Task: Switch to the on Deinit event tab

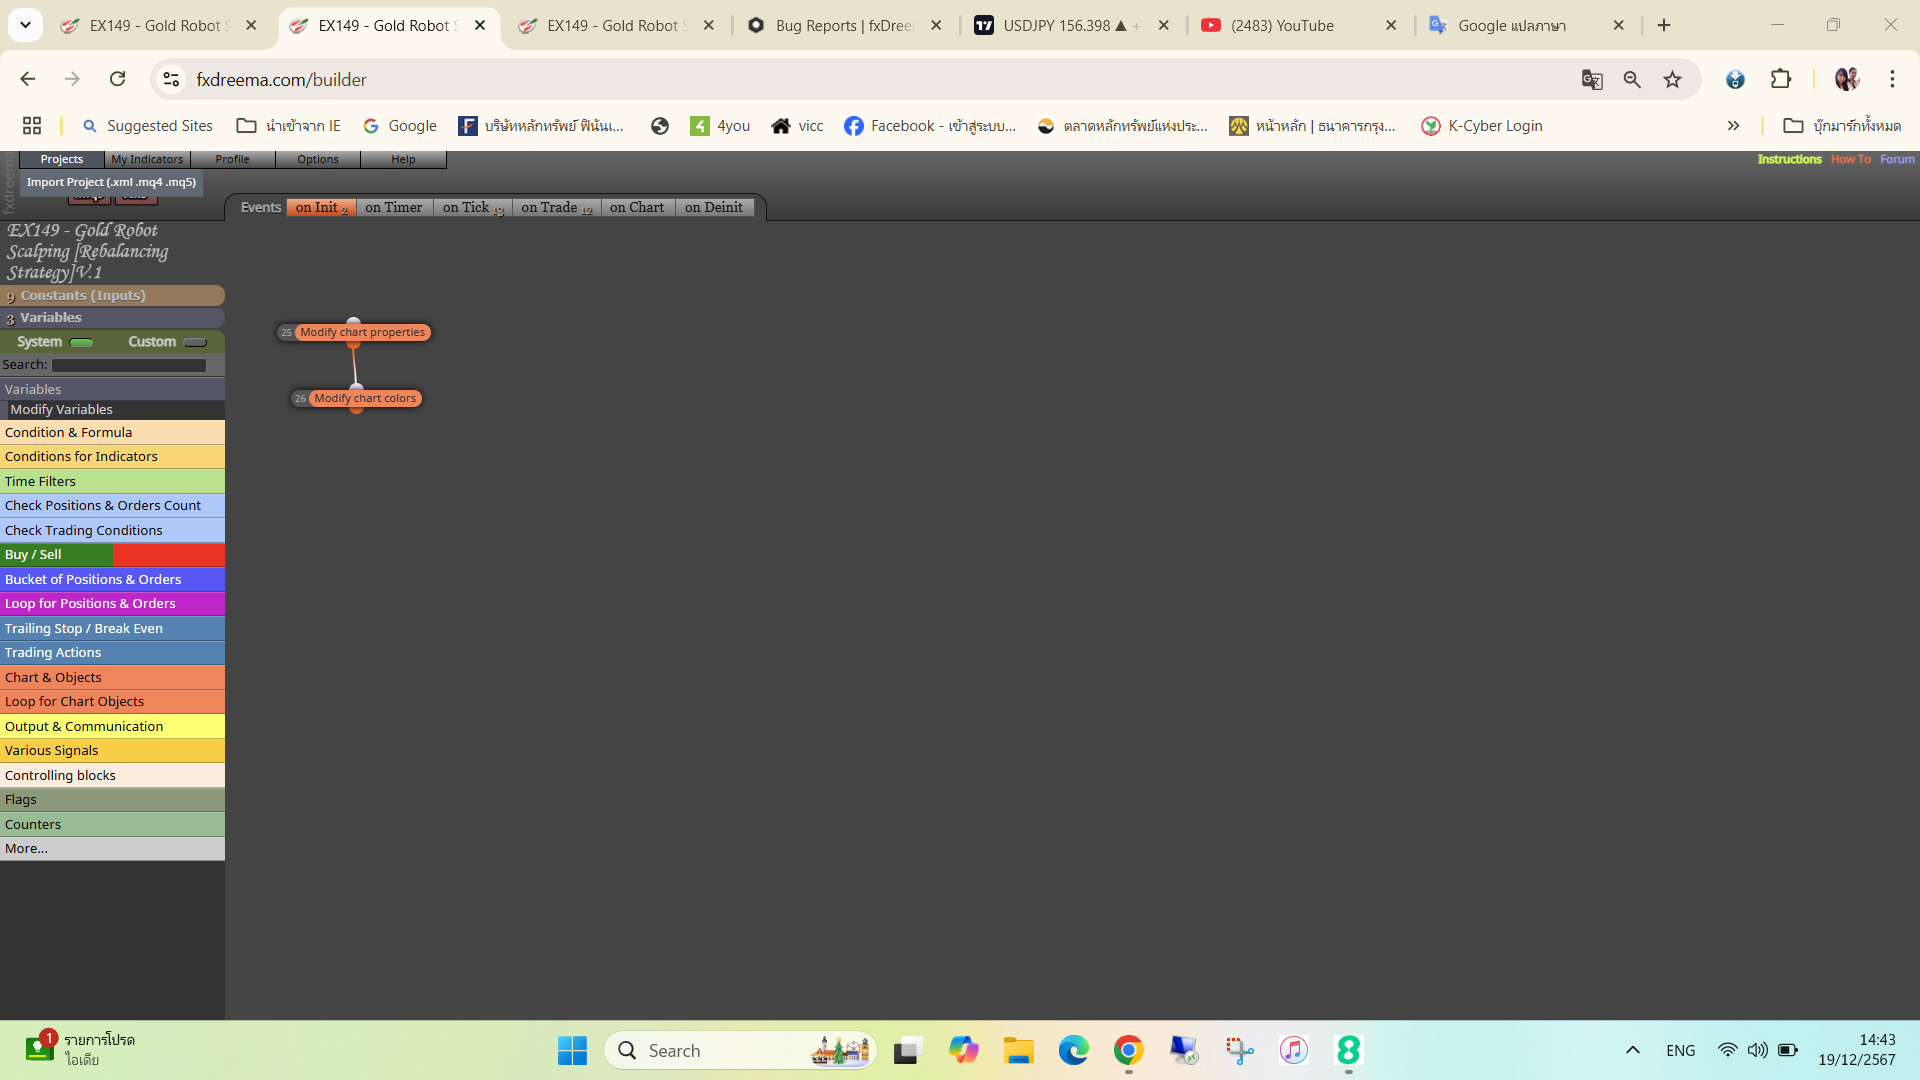Action: point(714,207)
